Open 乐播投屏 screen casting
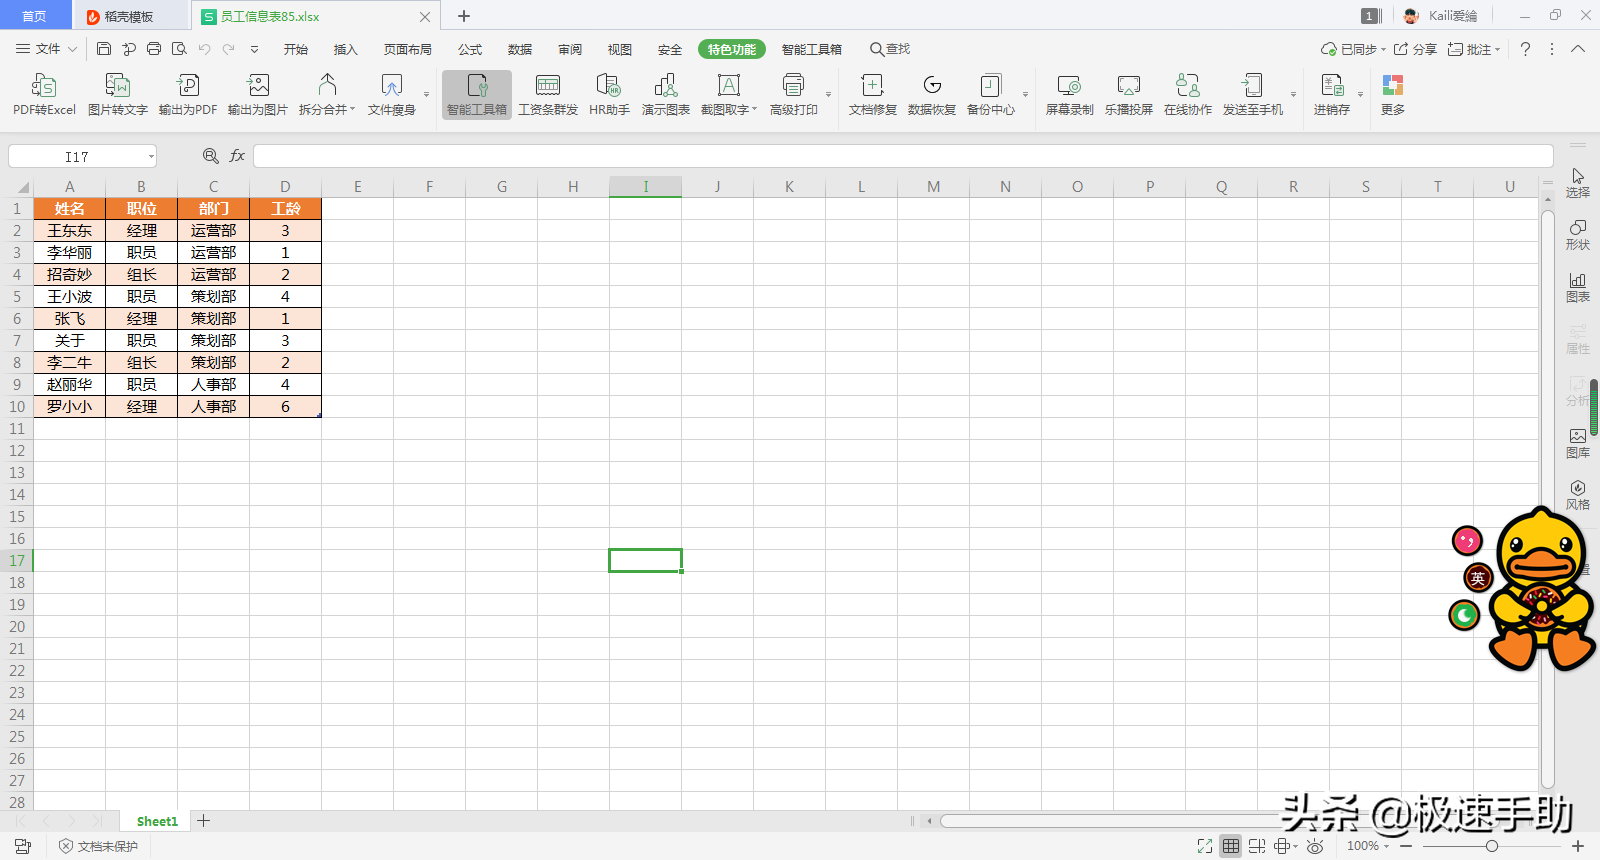Image resolution: width=1600 pixels, height=860 pixels. pos(1129,95)
